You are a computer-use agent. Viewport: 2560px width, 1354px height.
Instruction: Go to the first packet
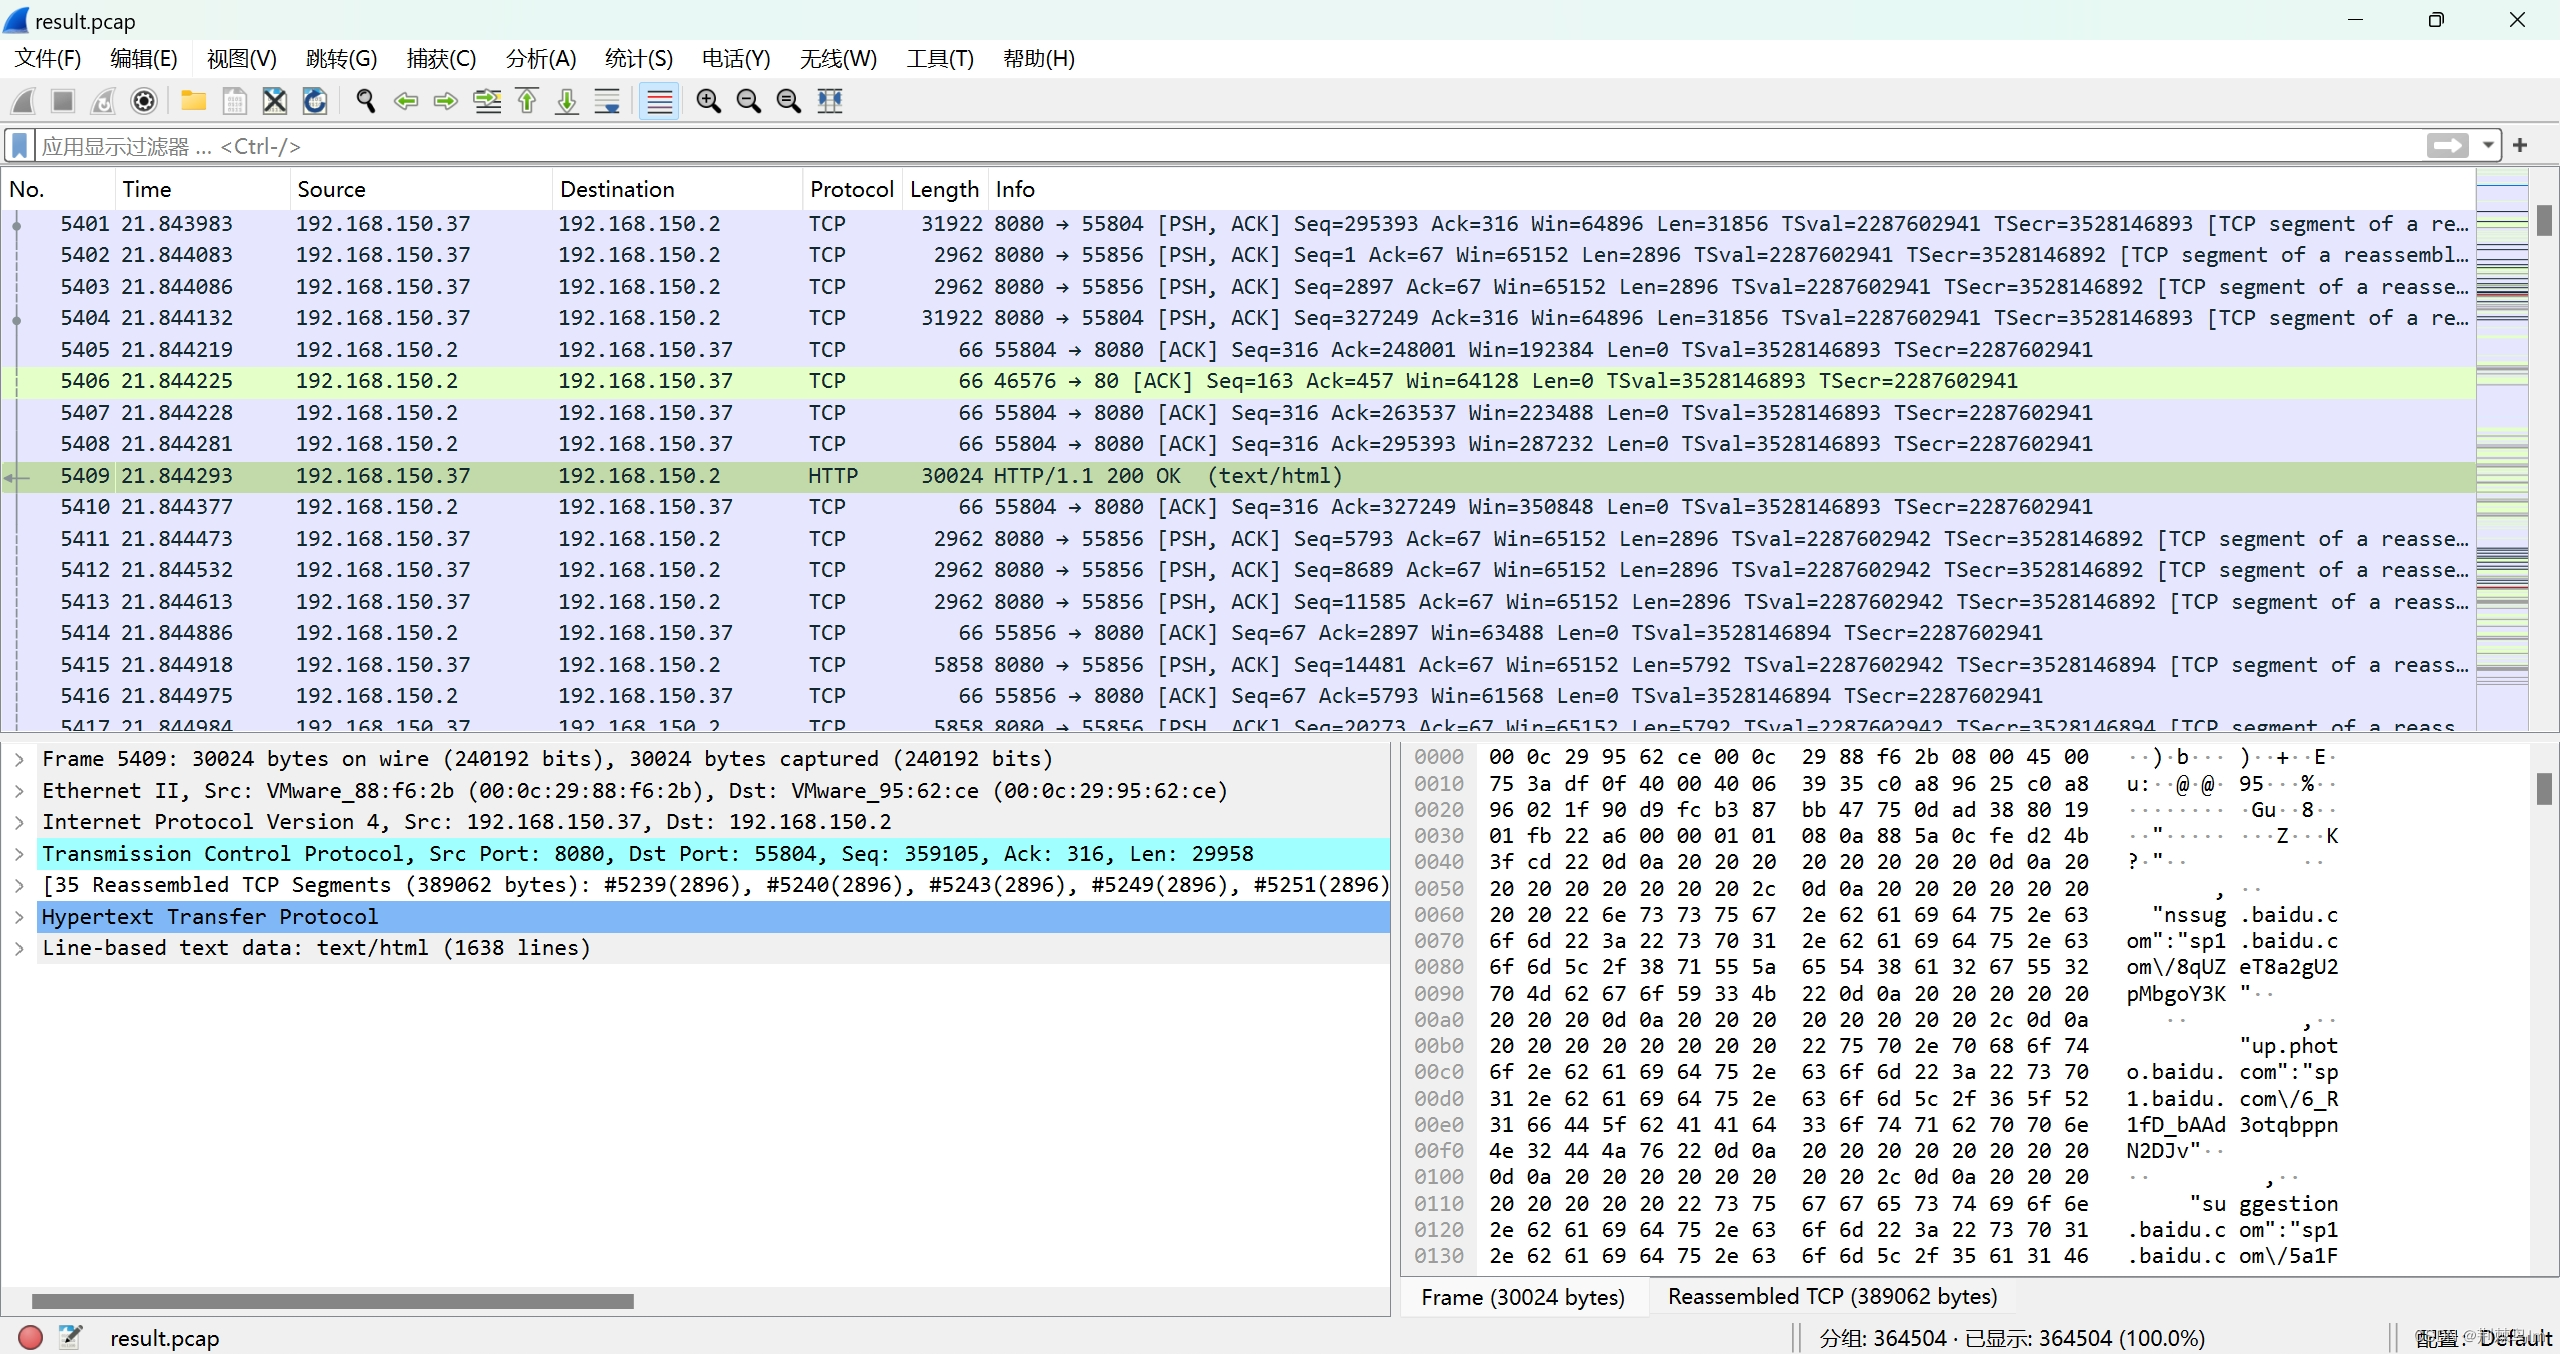pos(527,101)
